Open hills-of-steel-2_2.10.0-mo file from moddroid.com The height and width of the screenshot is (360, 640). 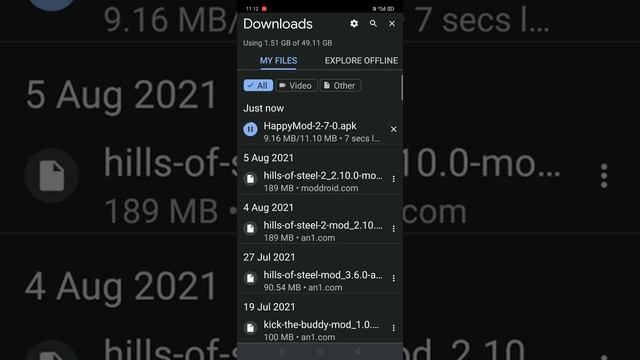click(320, 181)
